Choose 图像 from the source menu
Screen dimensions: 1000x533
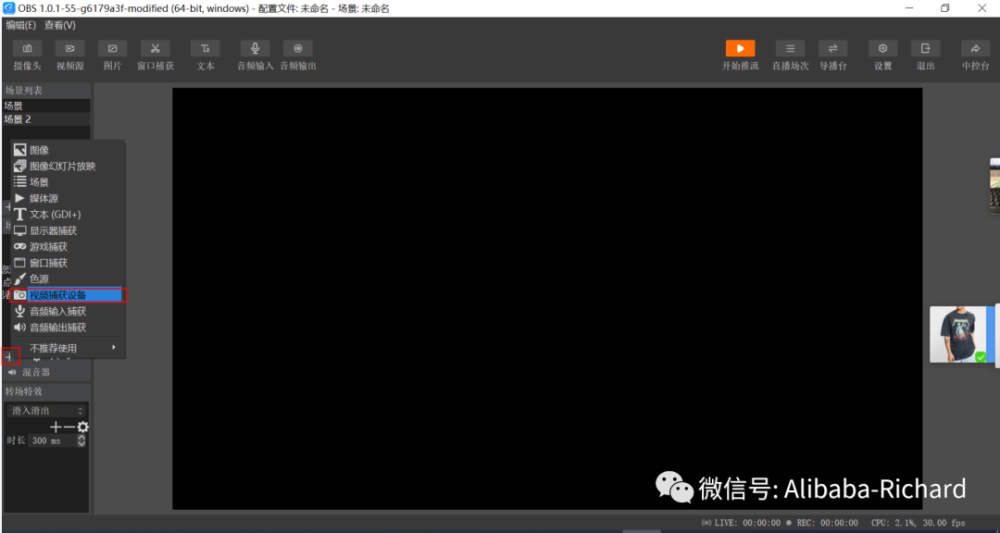tap(68, 150)
